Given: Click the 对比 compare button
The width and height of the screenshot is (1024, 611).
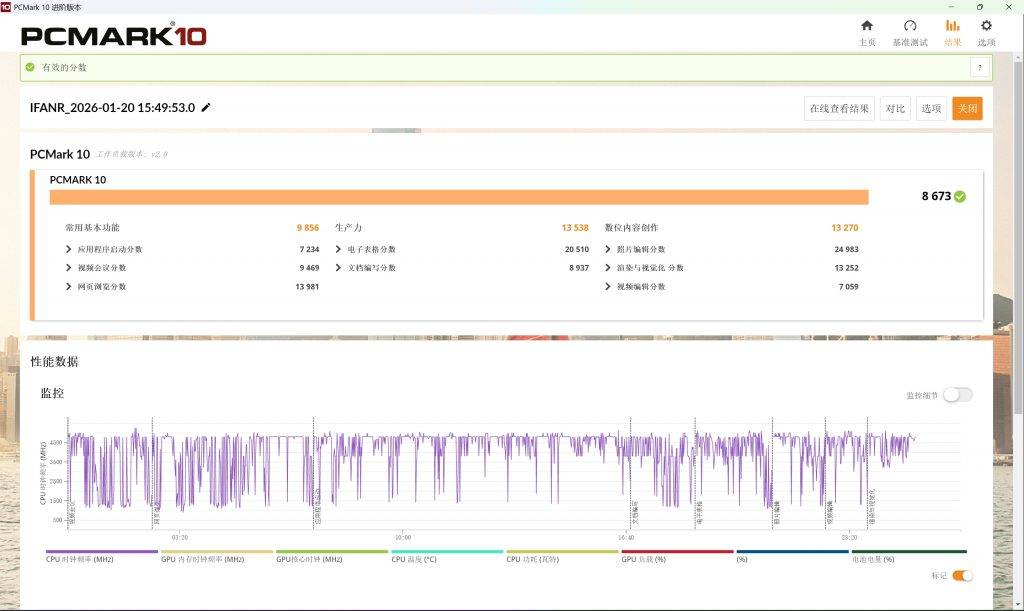Looking at the screenshot, I should [895, 109].
